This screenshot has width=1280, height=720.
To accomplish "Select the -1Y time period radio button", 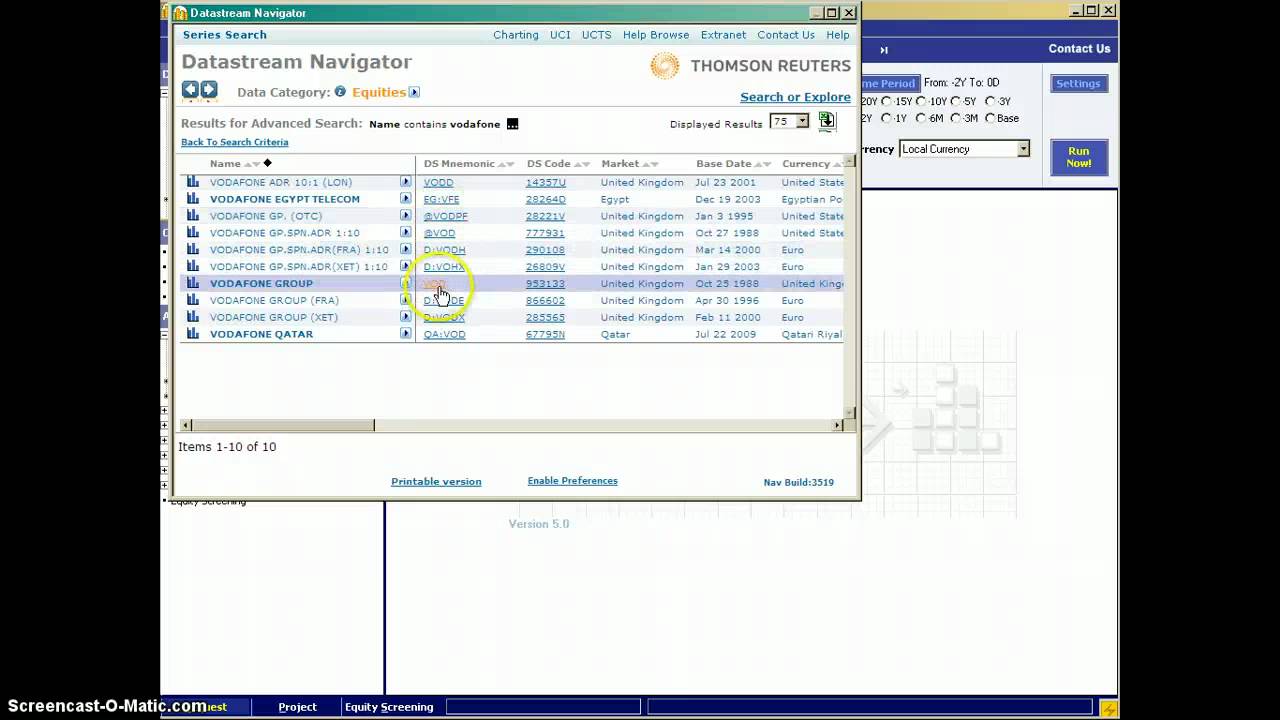I will tap(886, 118).
